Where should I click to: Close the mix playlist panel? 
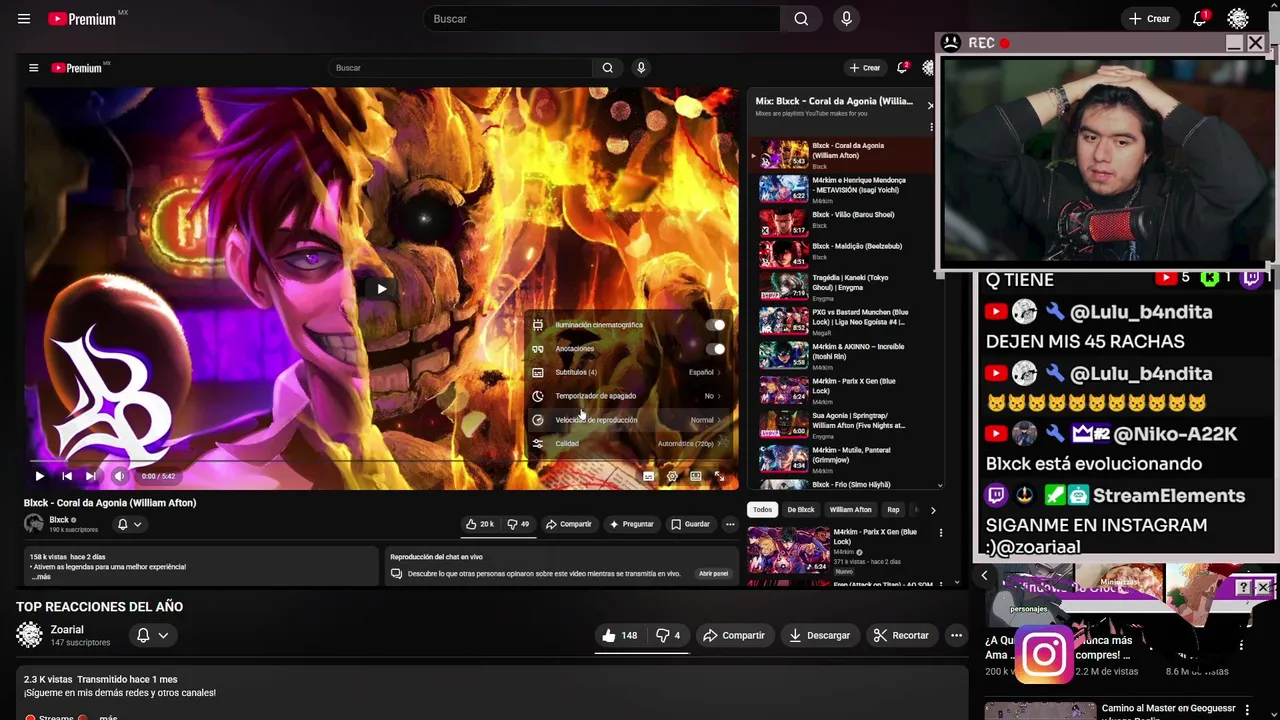pyautogui.click(x=930, y=105)
